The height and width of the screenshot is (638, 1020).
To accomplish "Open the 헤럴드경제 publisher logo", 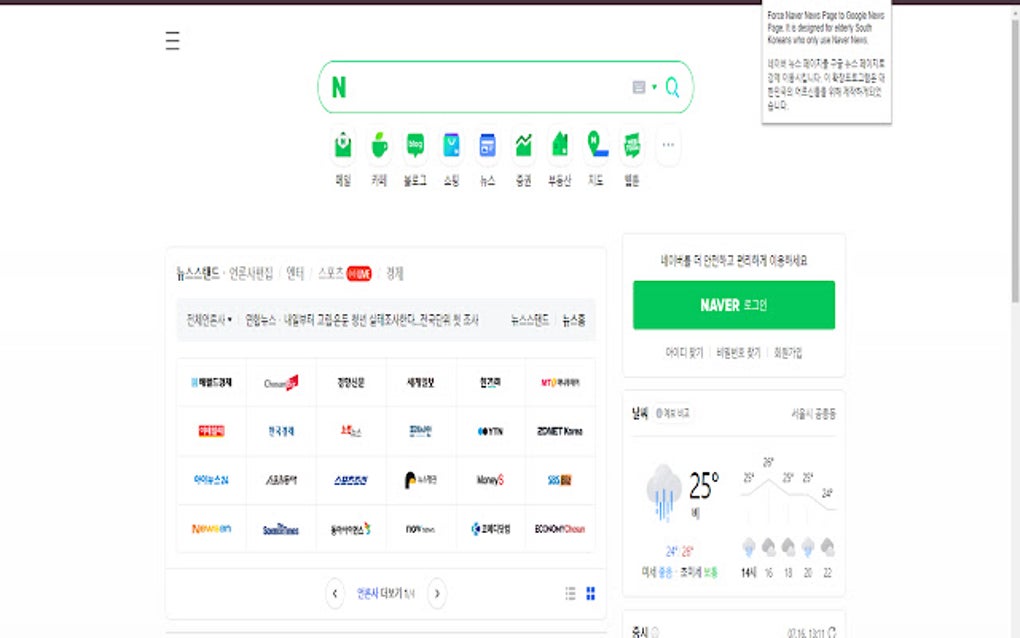I will pyautogui.click(x=211, y=382).
